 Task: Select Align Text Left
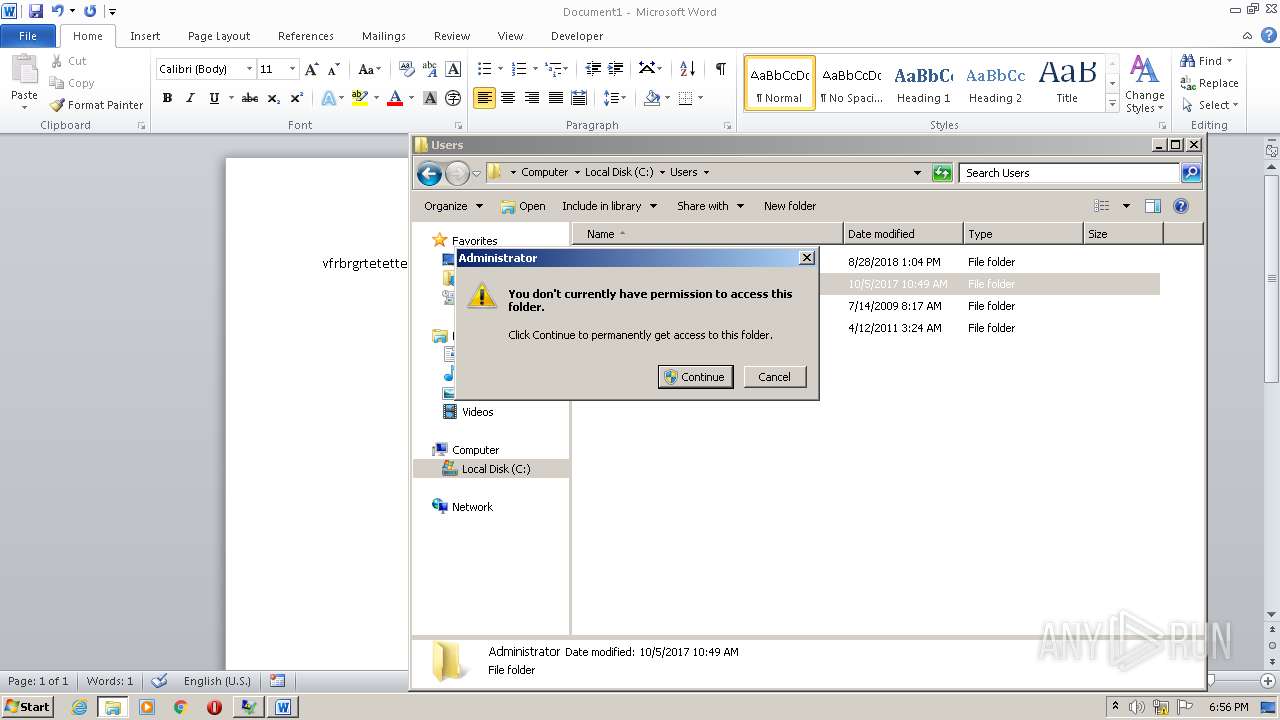click(484, 98)
